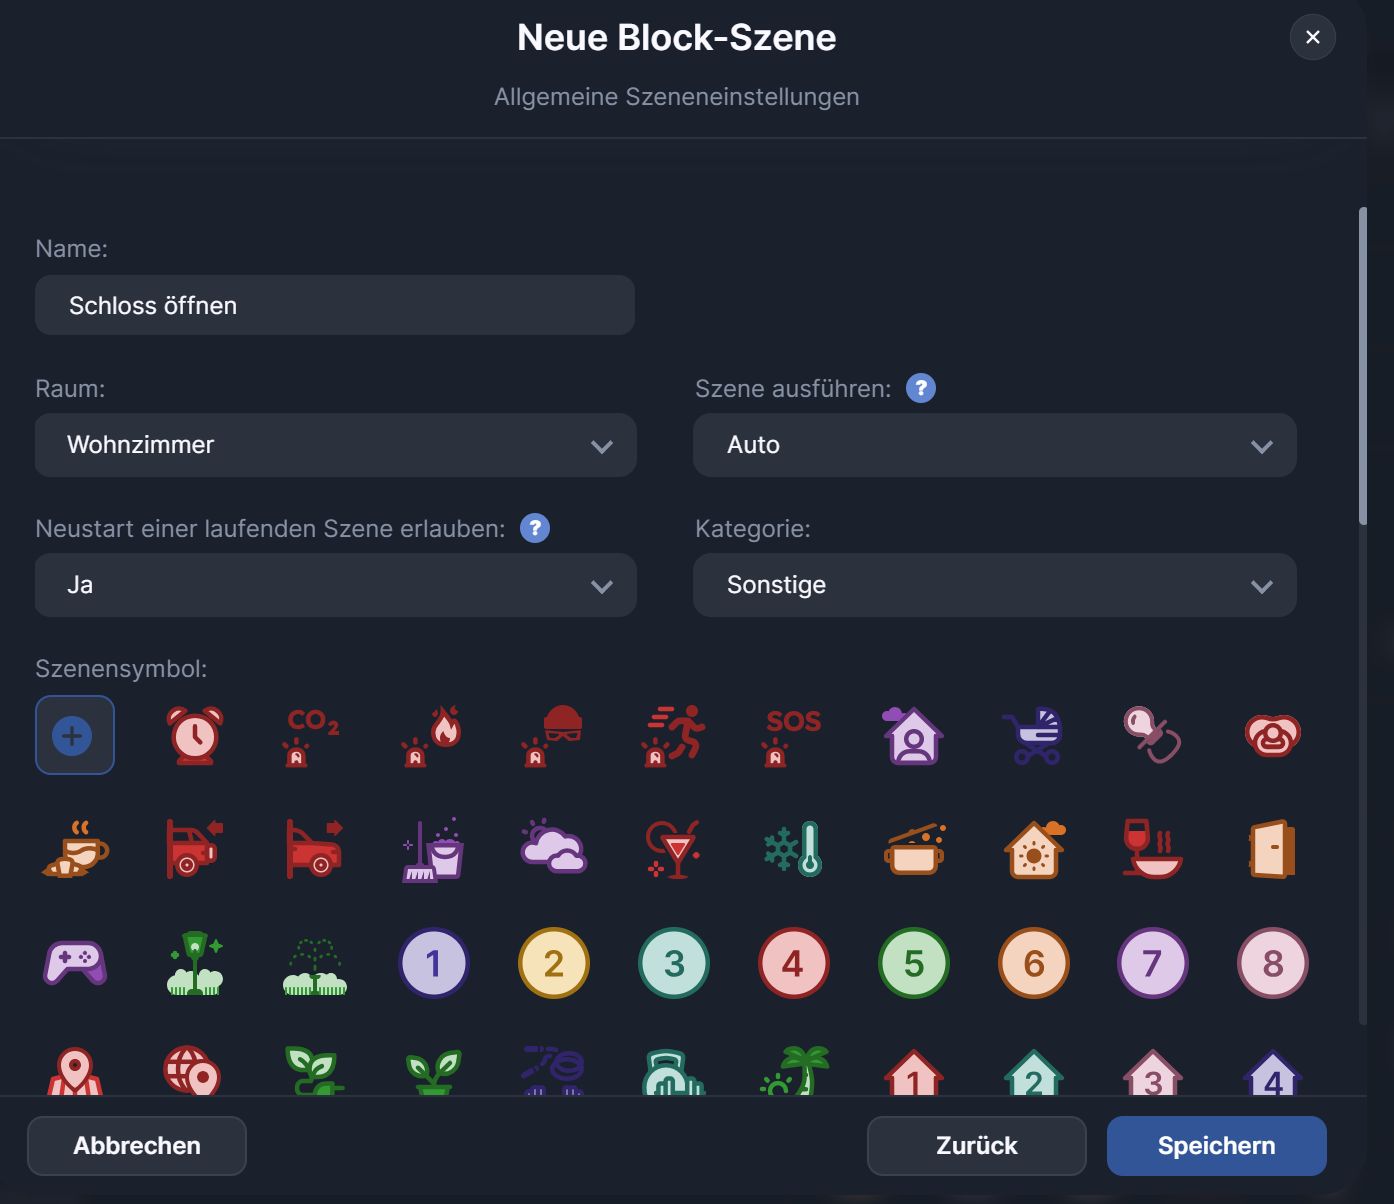Choose the snowflake thermometer icon

794,849
